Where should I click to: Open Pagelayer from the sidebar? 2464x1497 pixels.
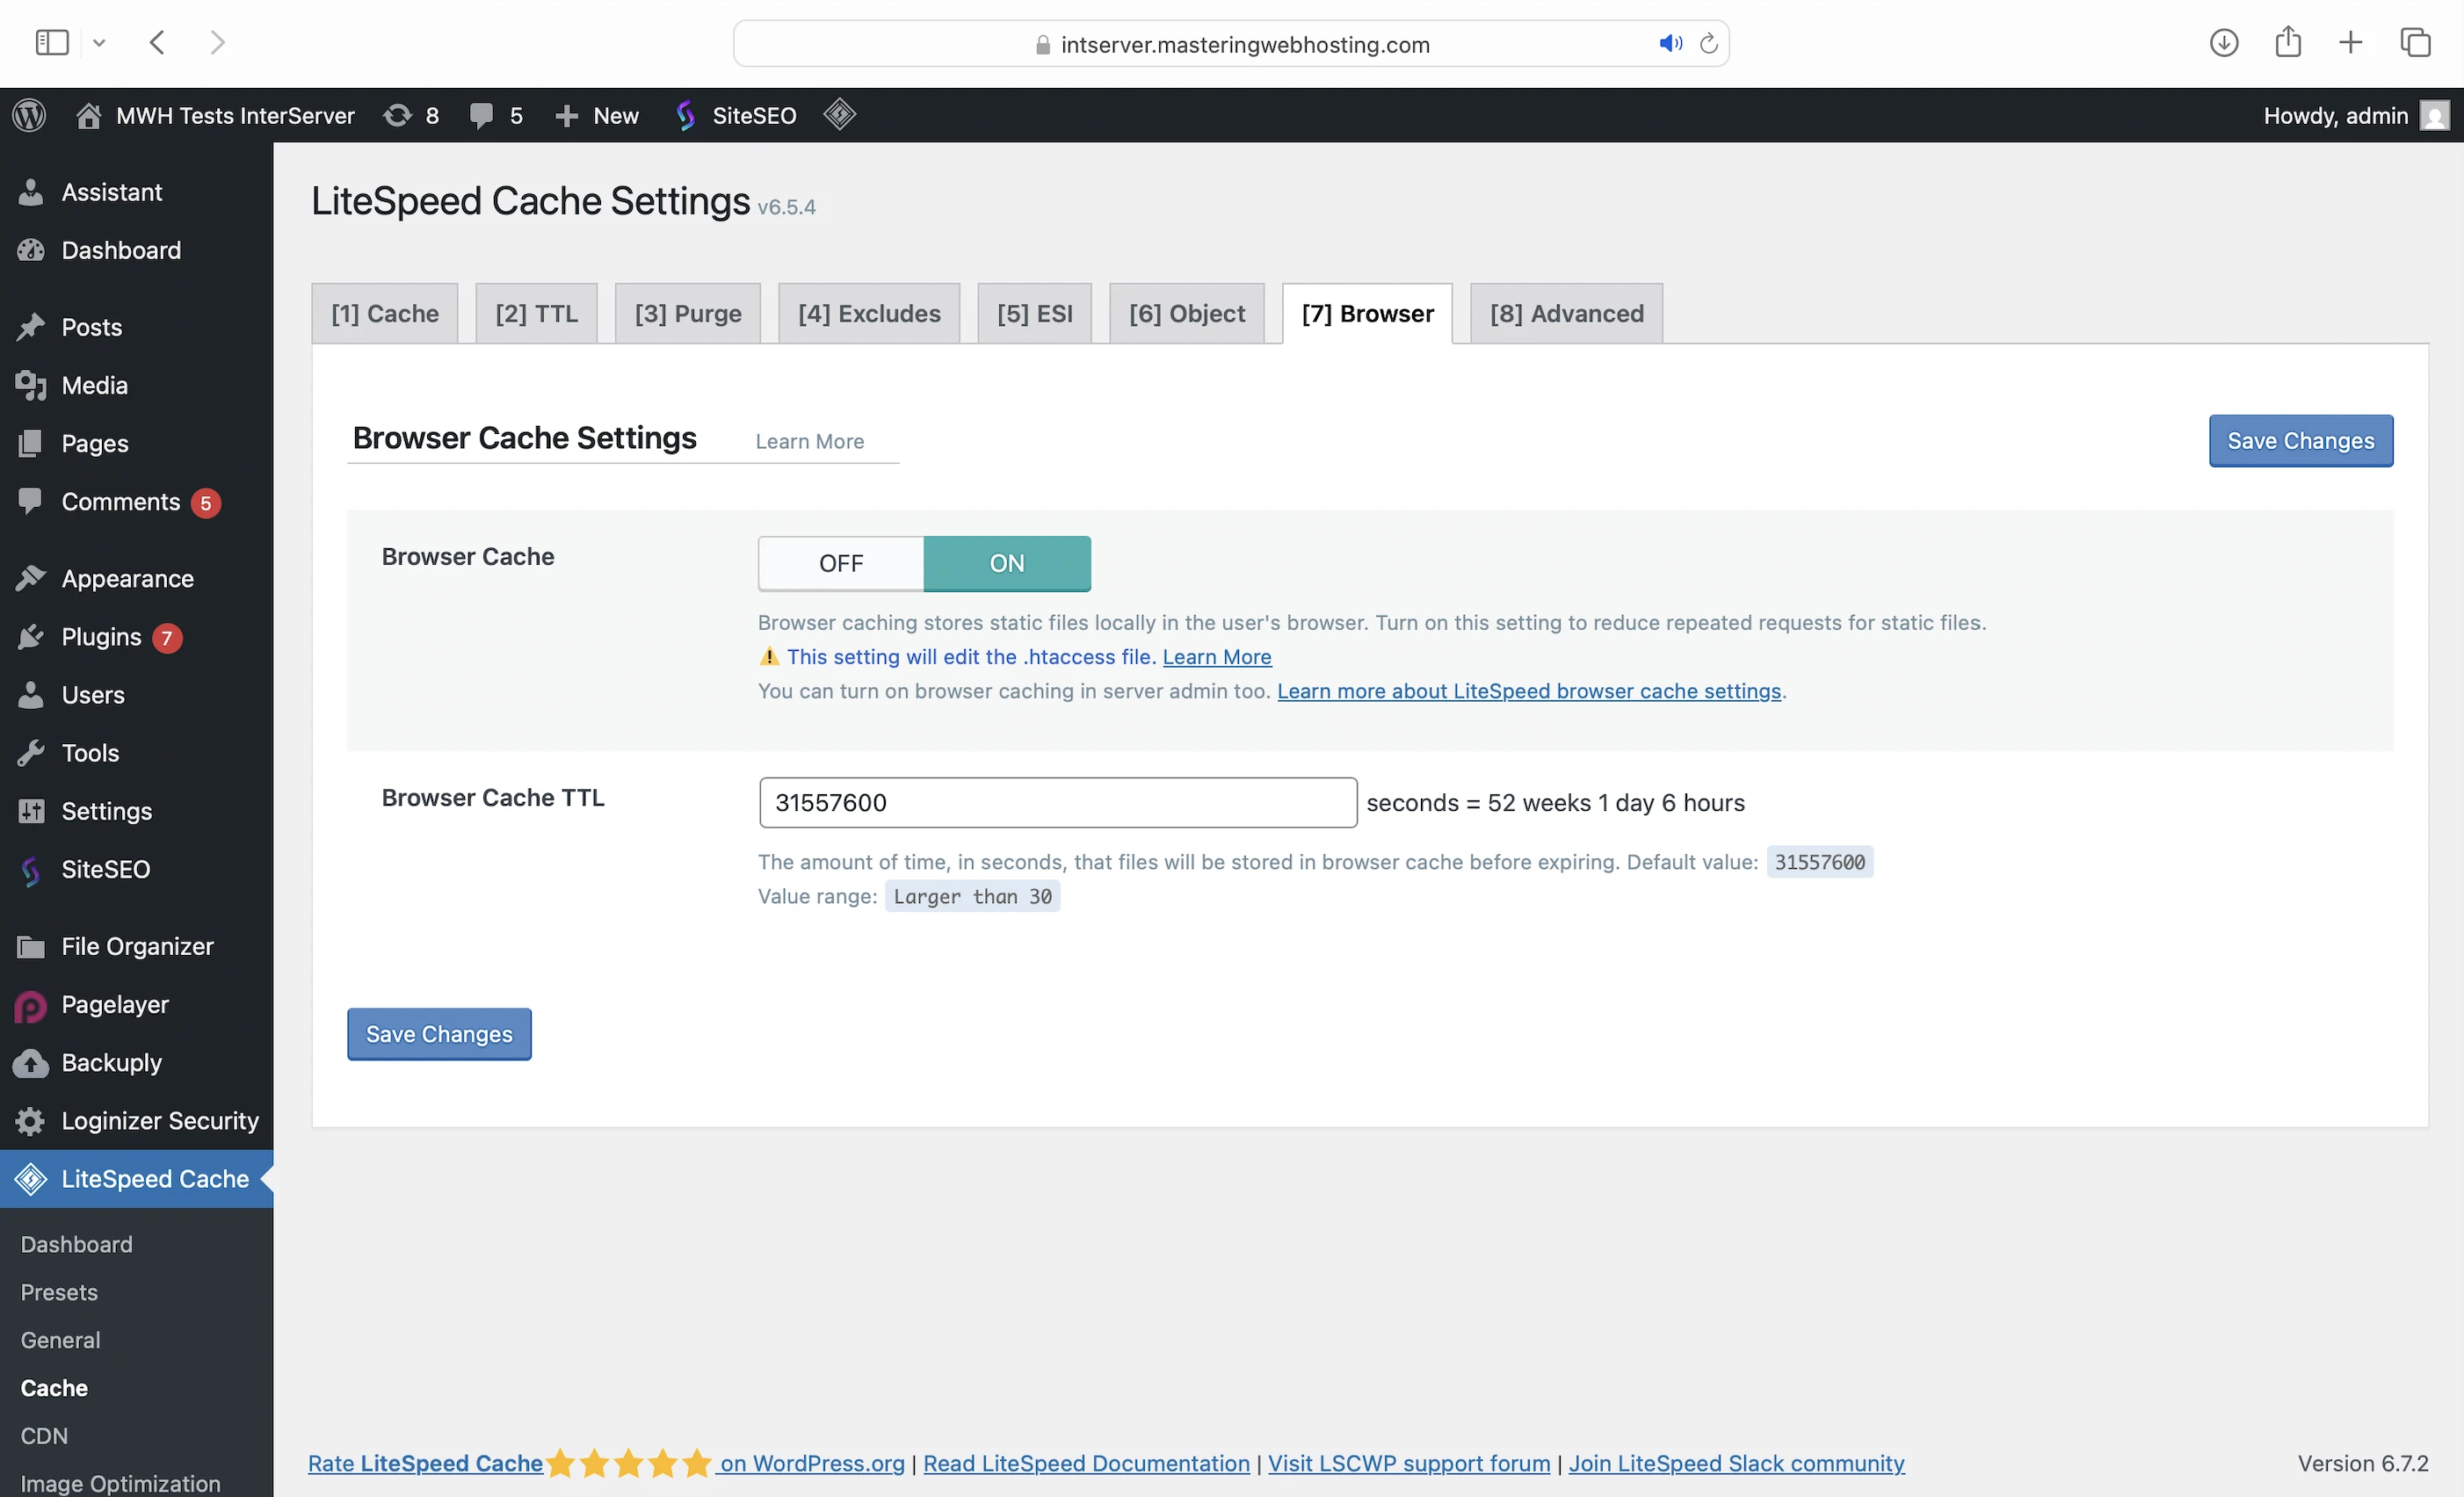click(114, 1004)
